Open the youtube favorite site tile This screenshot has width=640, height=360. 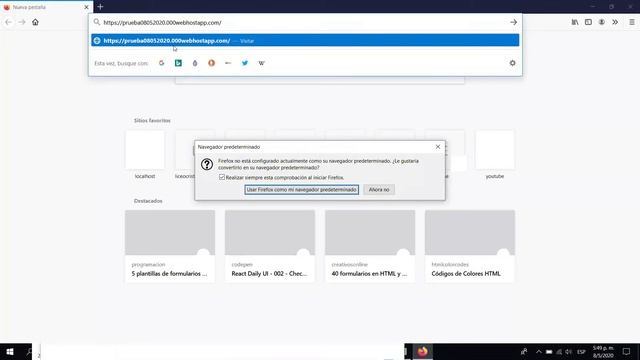pos(495,150)
